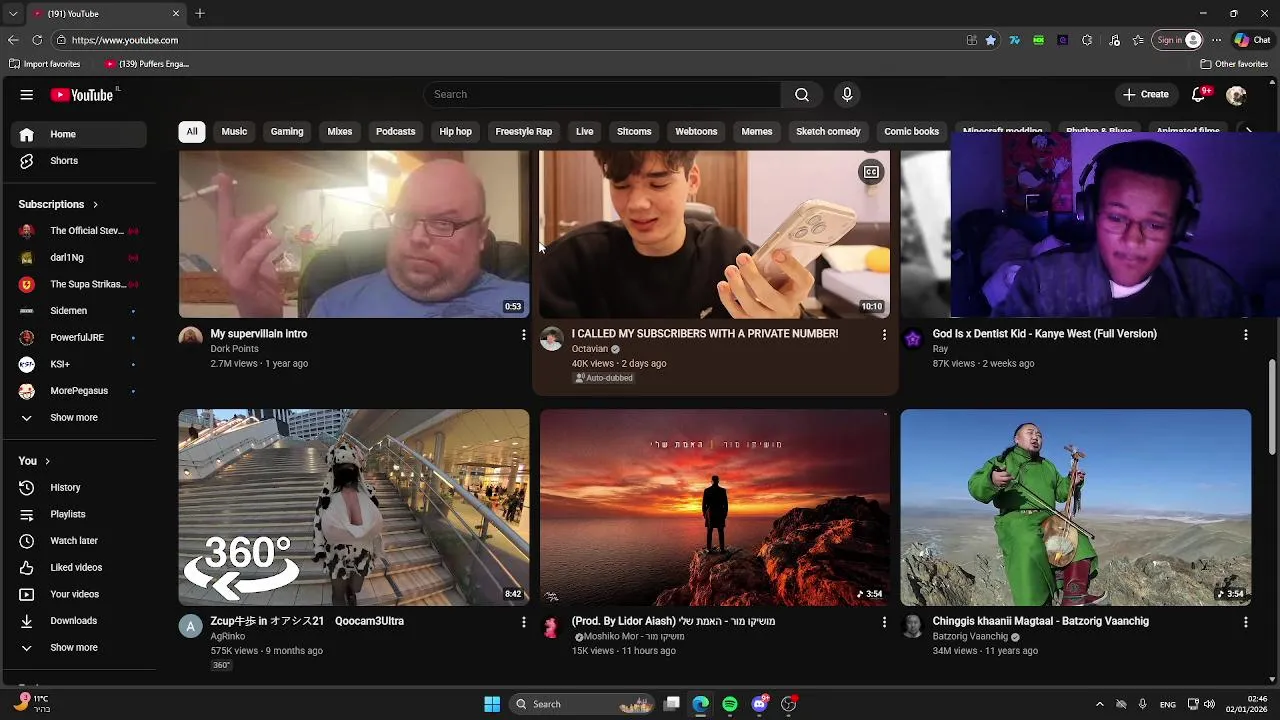Play the Chinggis khaanii Magtaal thumbnail
Viewport: 1280px width, 720px height.
[x=1076, y=507]
